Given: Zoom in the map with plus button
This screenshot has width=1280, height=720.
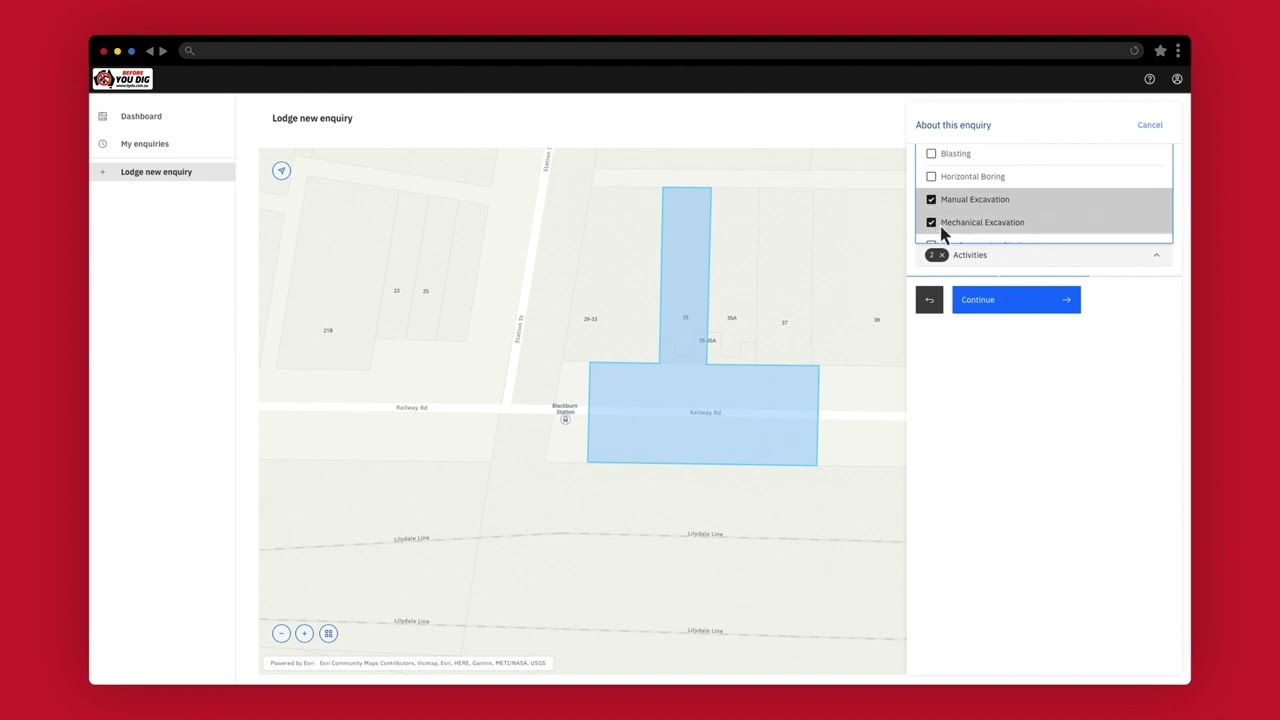Looking at the screenshot, I should [x=304, y=633].
